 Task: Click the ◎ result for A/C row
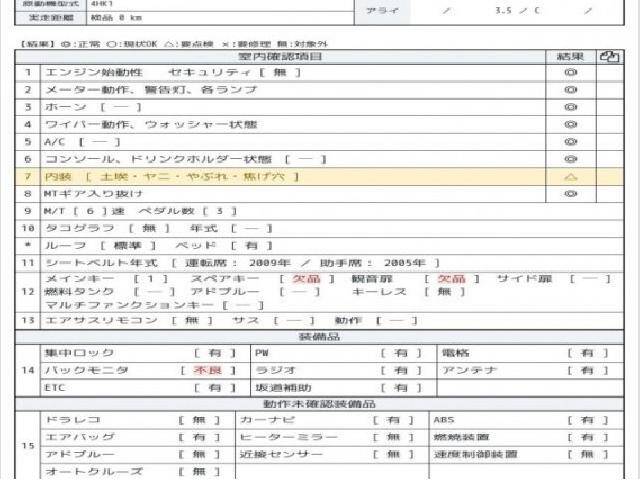click(x=570, y=142)
